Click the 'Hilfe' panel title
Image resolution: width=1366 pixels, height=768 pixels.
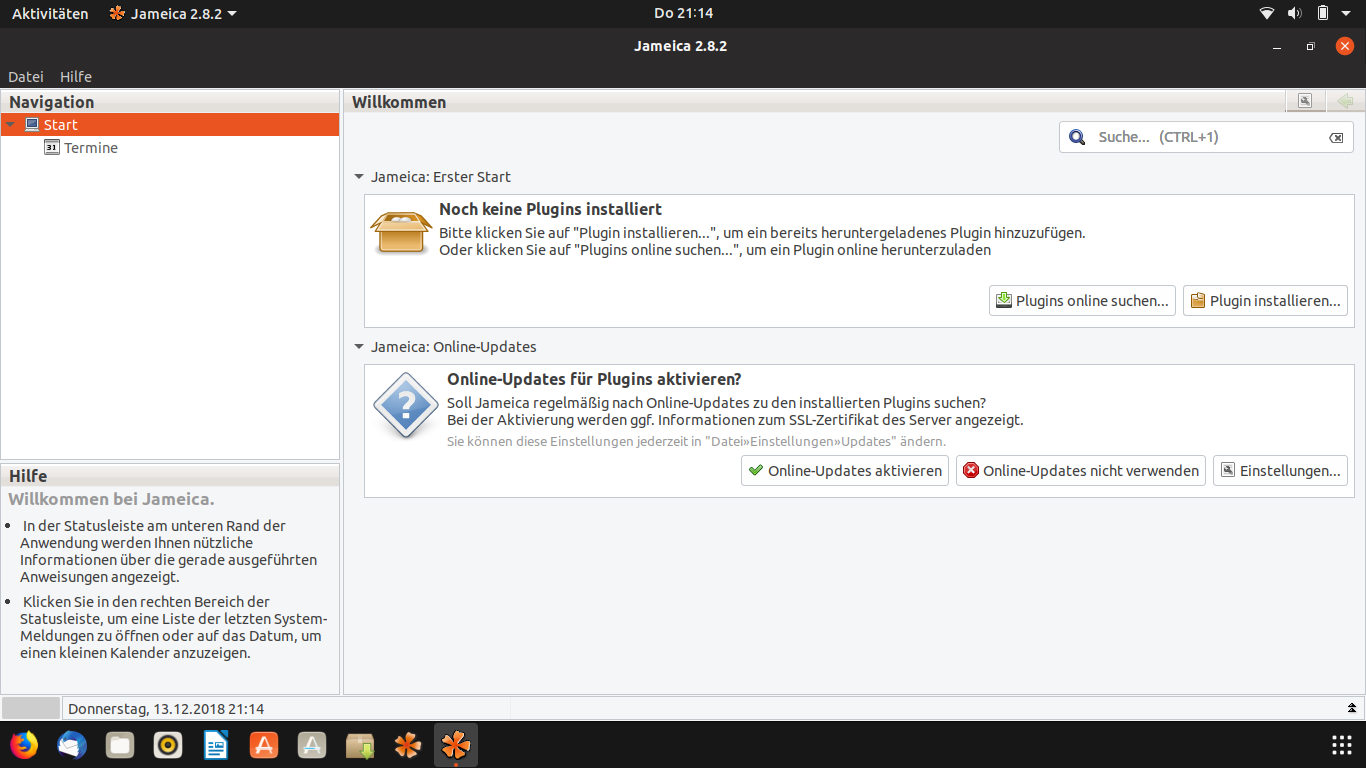[x=28, y=476]
